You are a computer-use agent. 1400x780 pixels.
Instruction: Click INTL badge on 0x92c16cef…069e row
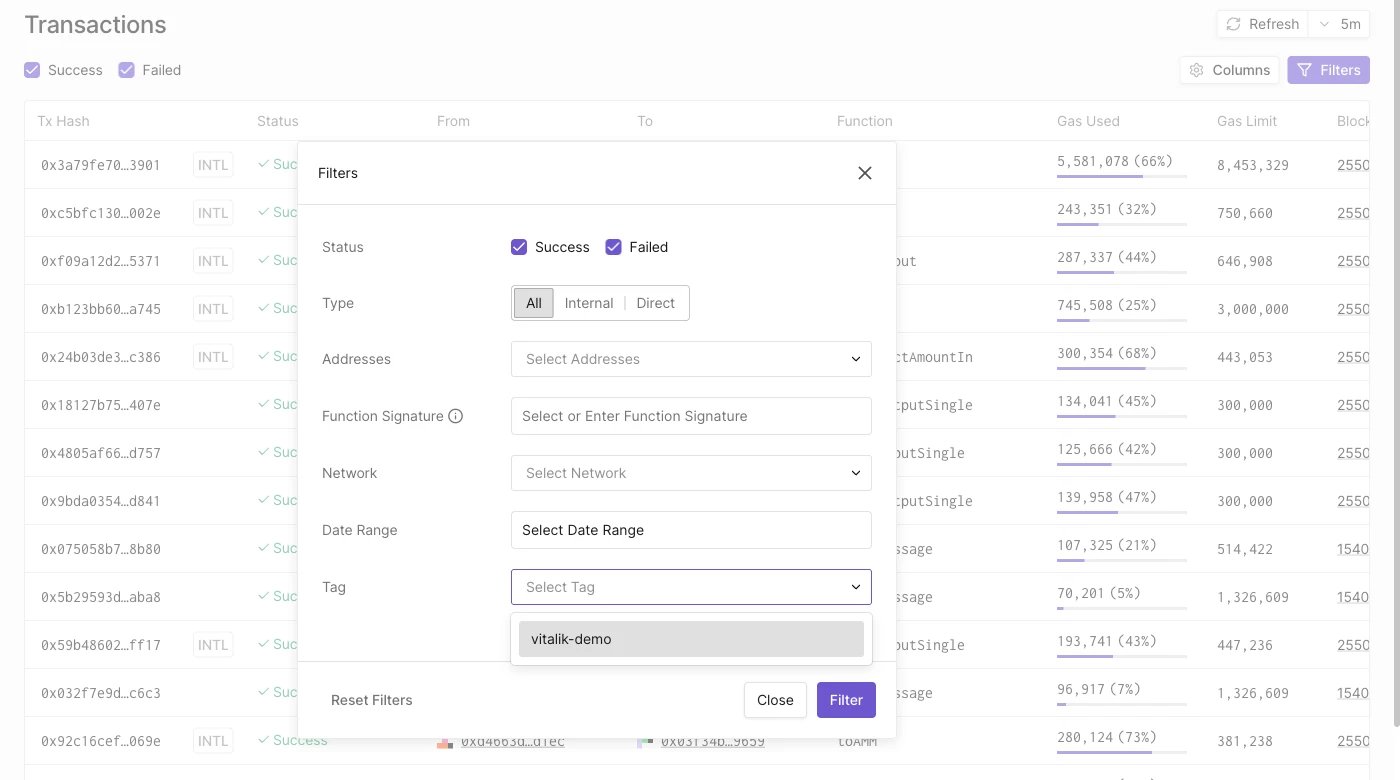click(x=213, y=741)
